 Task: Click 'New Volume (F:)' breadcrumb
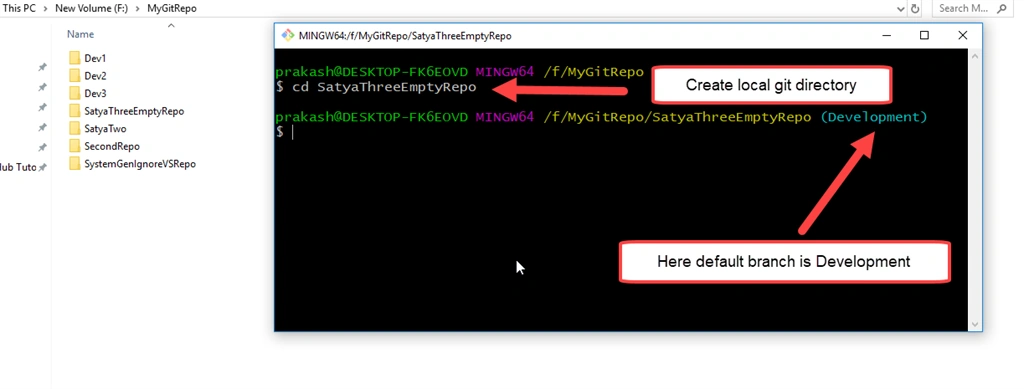pyautogui.click(x=92, y=8)
